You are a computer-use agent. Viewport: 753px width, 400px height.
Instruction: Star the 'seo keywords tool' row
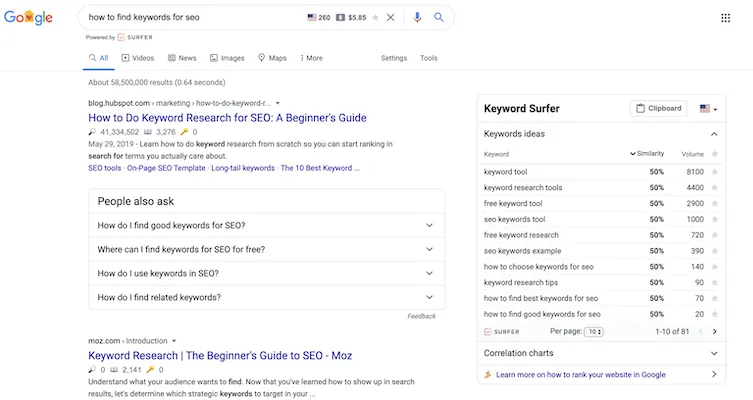(x=715, y=219)
